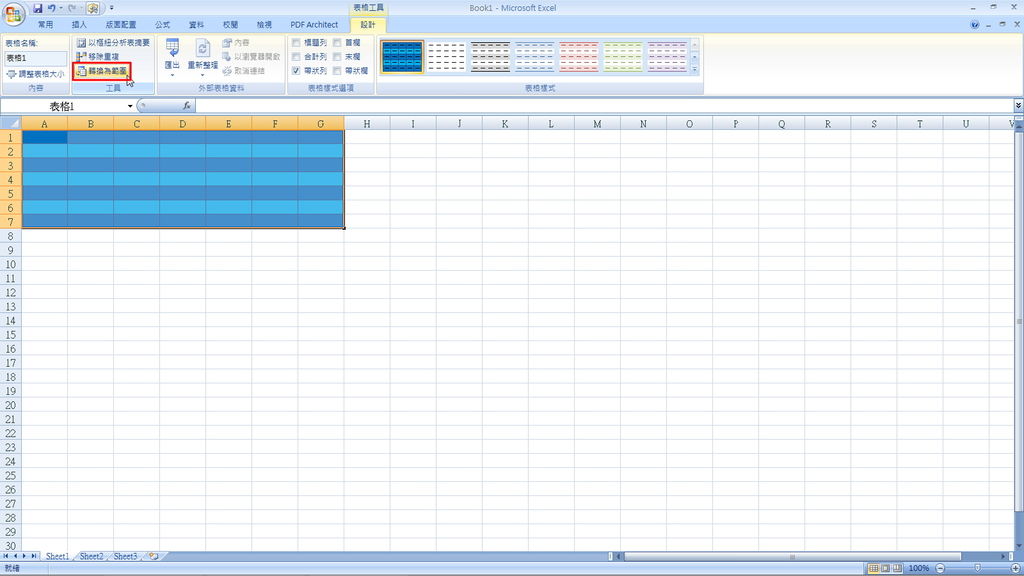Enable the 末欄 last column checkbox

(337, 57)
